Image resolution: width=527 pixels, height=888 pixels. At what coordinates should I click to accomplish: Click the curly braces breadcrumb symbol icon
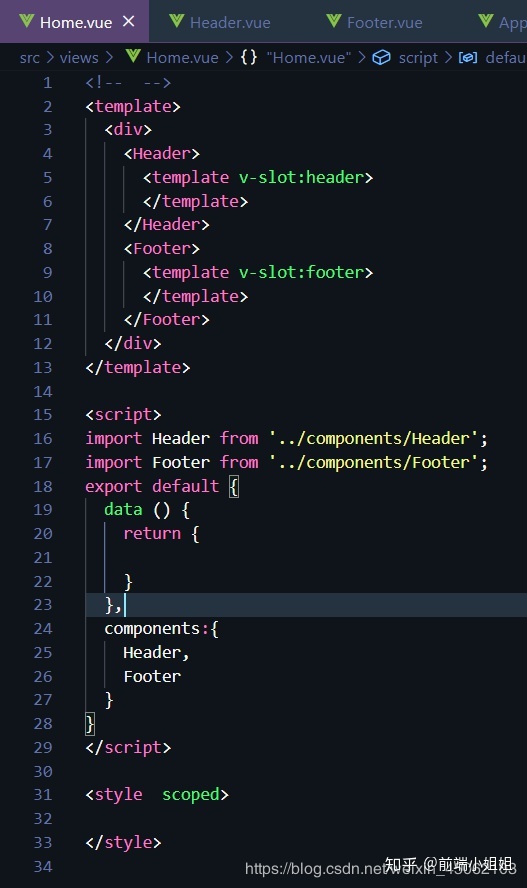click(248, 57)
